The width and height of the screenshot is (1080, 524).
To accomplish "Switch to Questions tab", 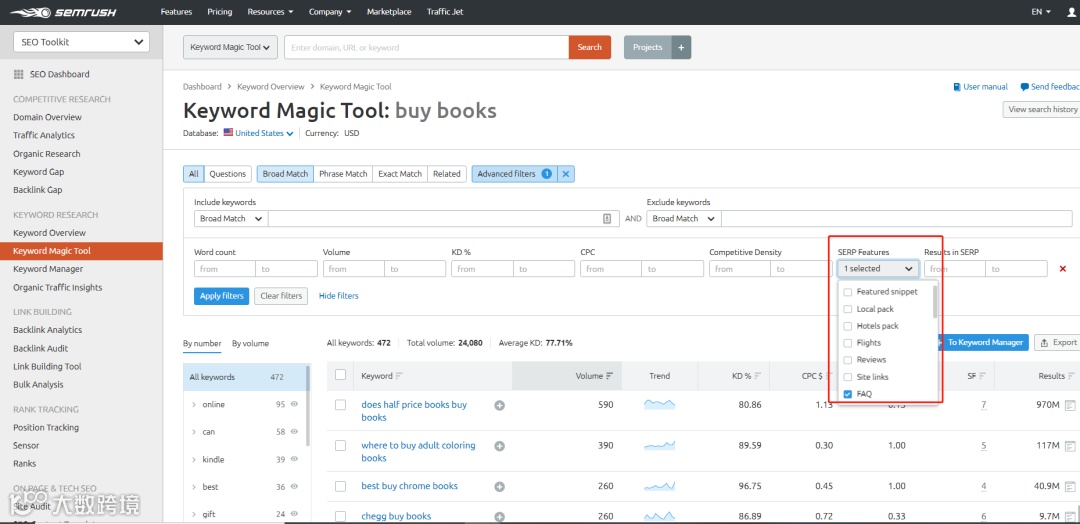I will [227, 174].
